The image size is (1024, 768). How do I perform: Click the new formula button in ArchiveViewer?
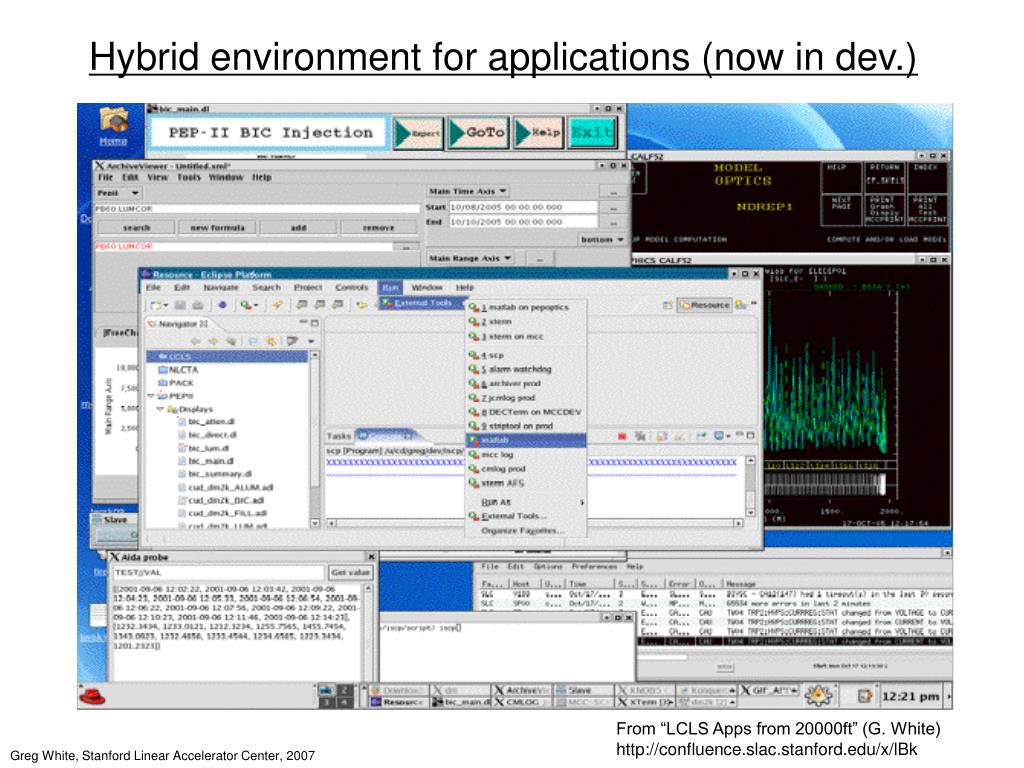pyautogui.click(x=217, y=227)
